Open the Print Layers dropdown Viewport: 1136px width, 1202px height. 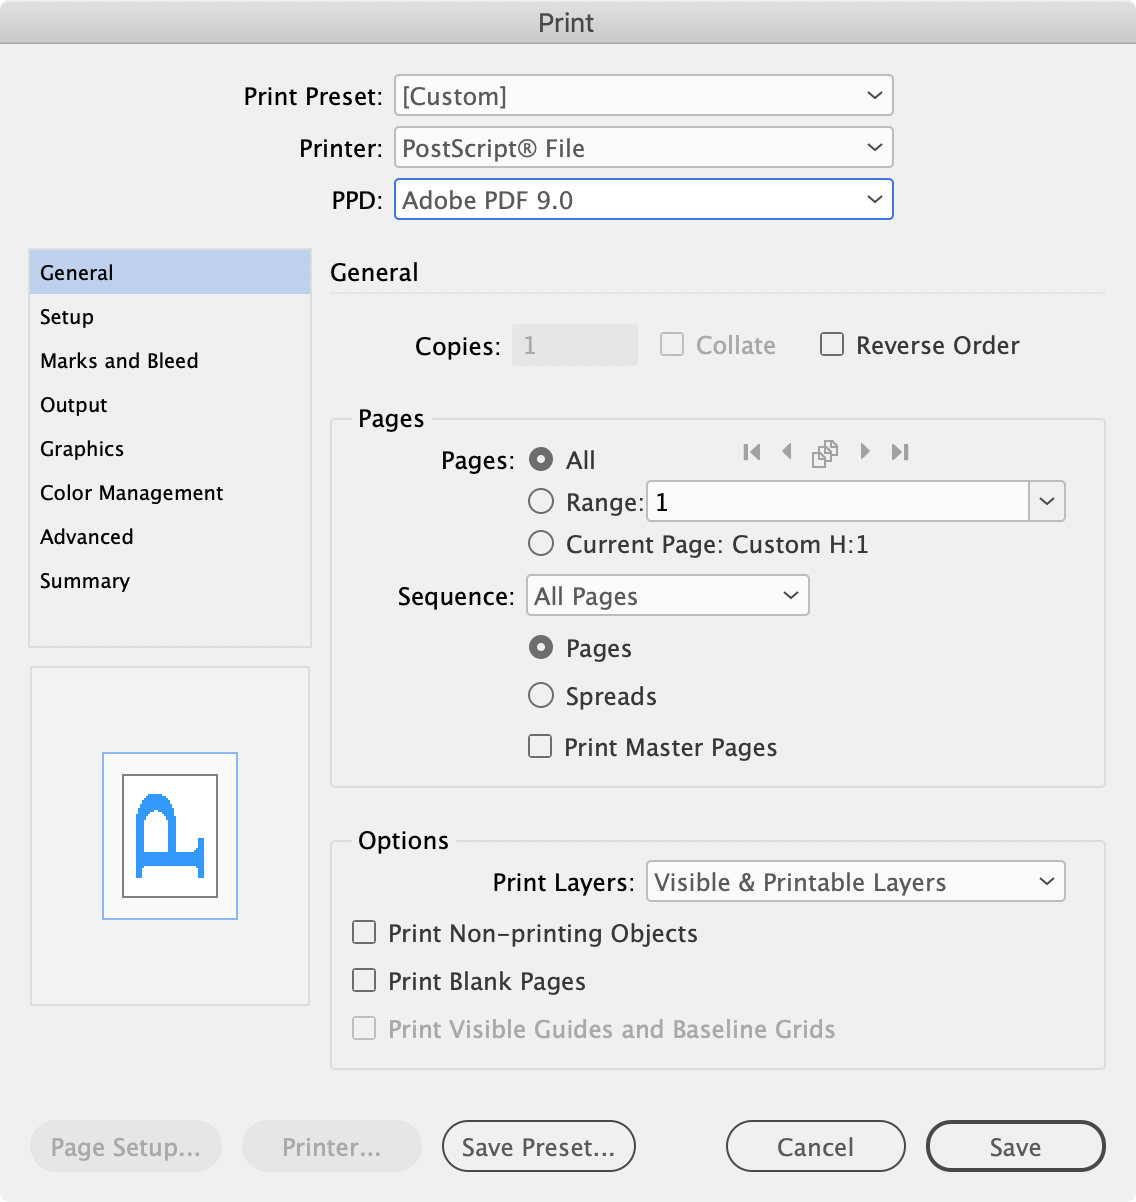point(854,882)
